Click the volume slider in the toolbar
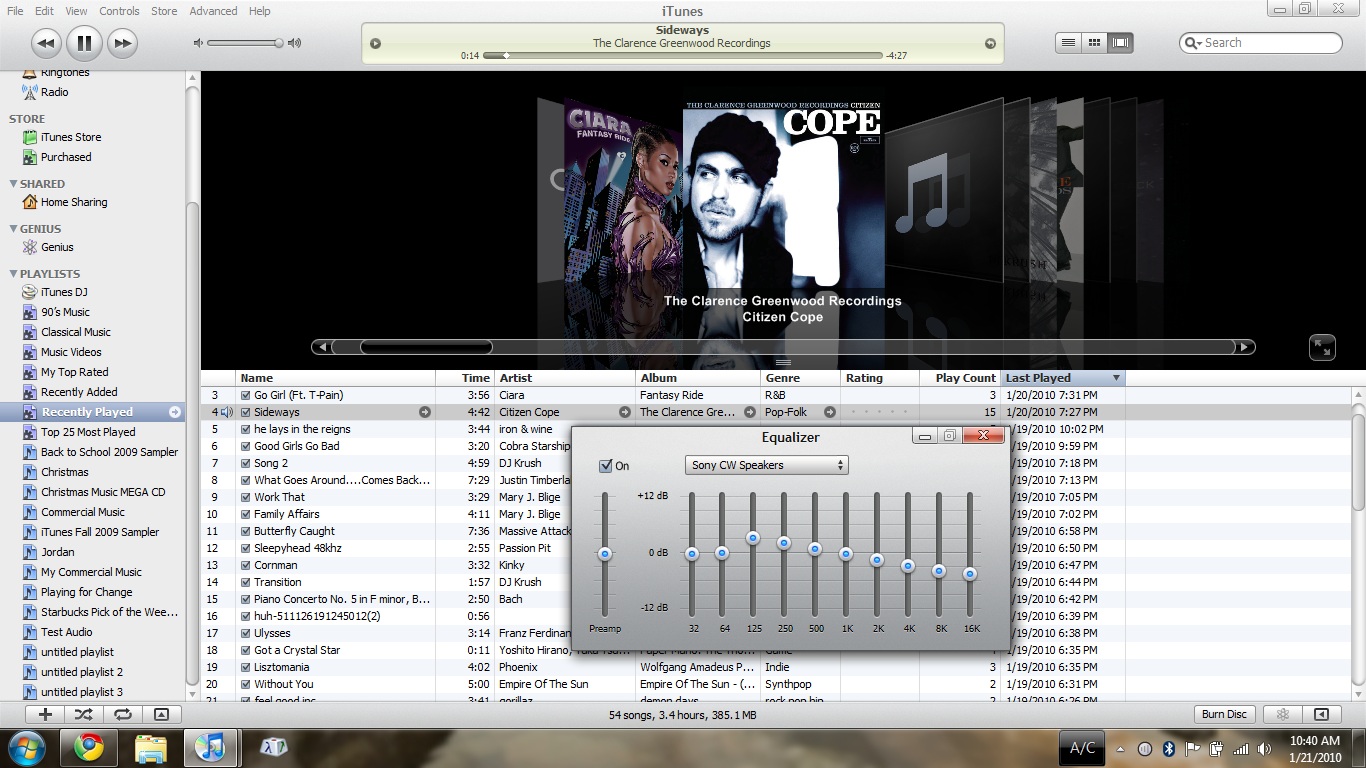This screenshot has width=1366, height=768. pos(246,43)
